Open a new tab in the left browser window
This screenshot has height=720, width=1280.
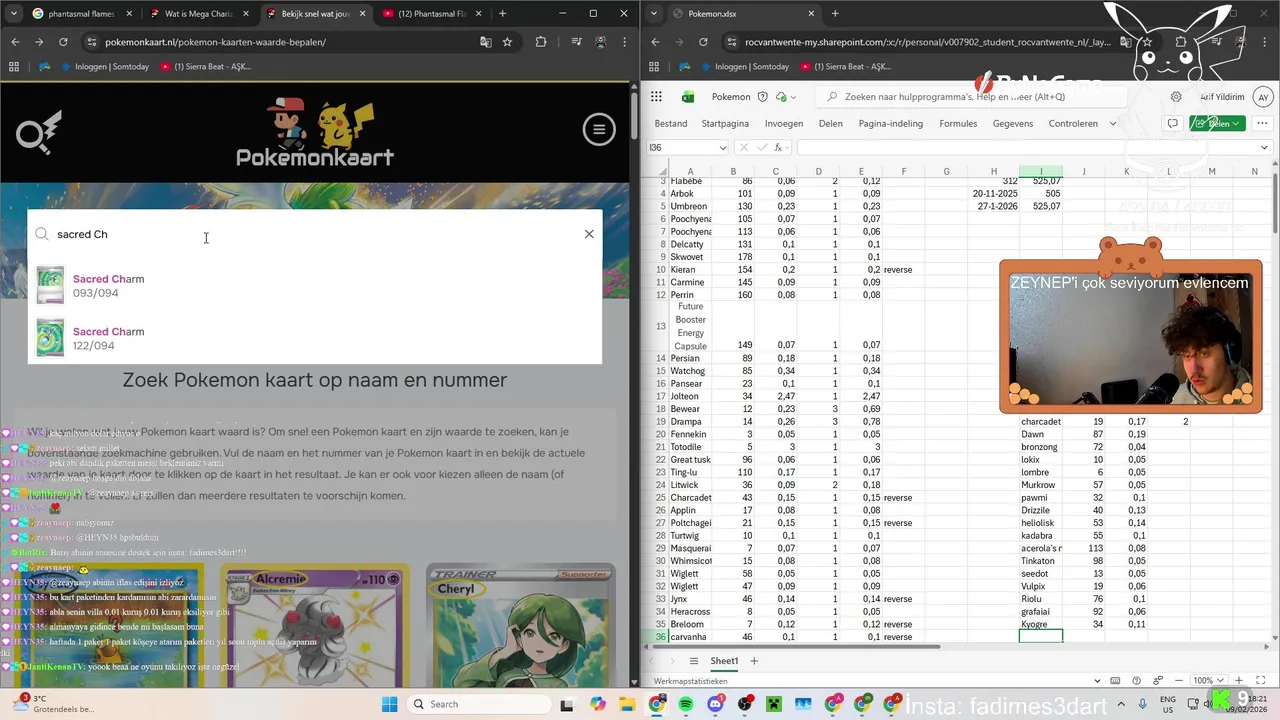502,14
